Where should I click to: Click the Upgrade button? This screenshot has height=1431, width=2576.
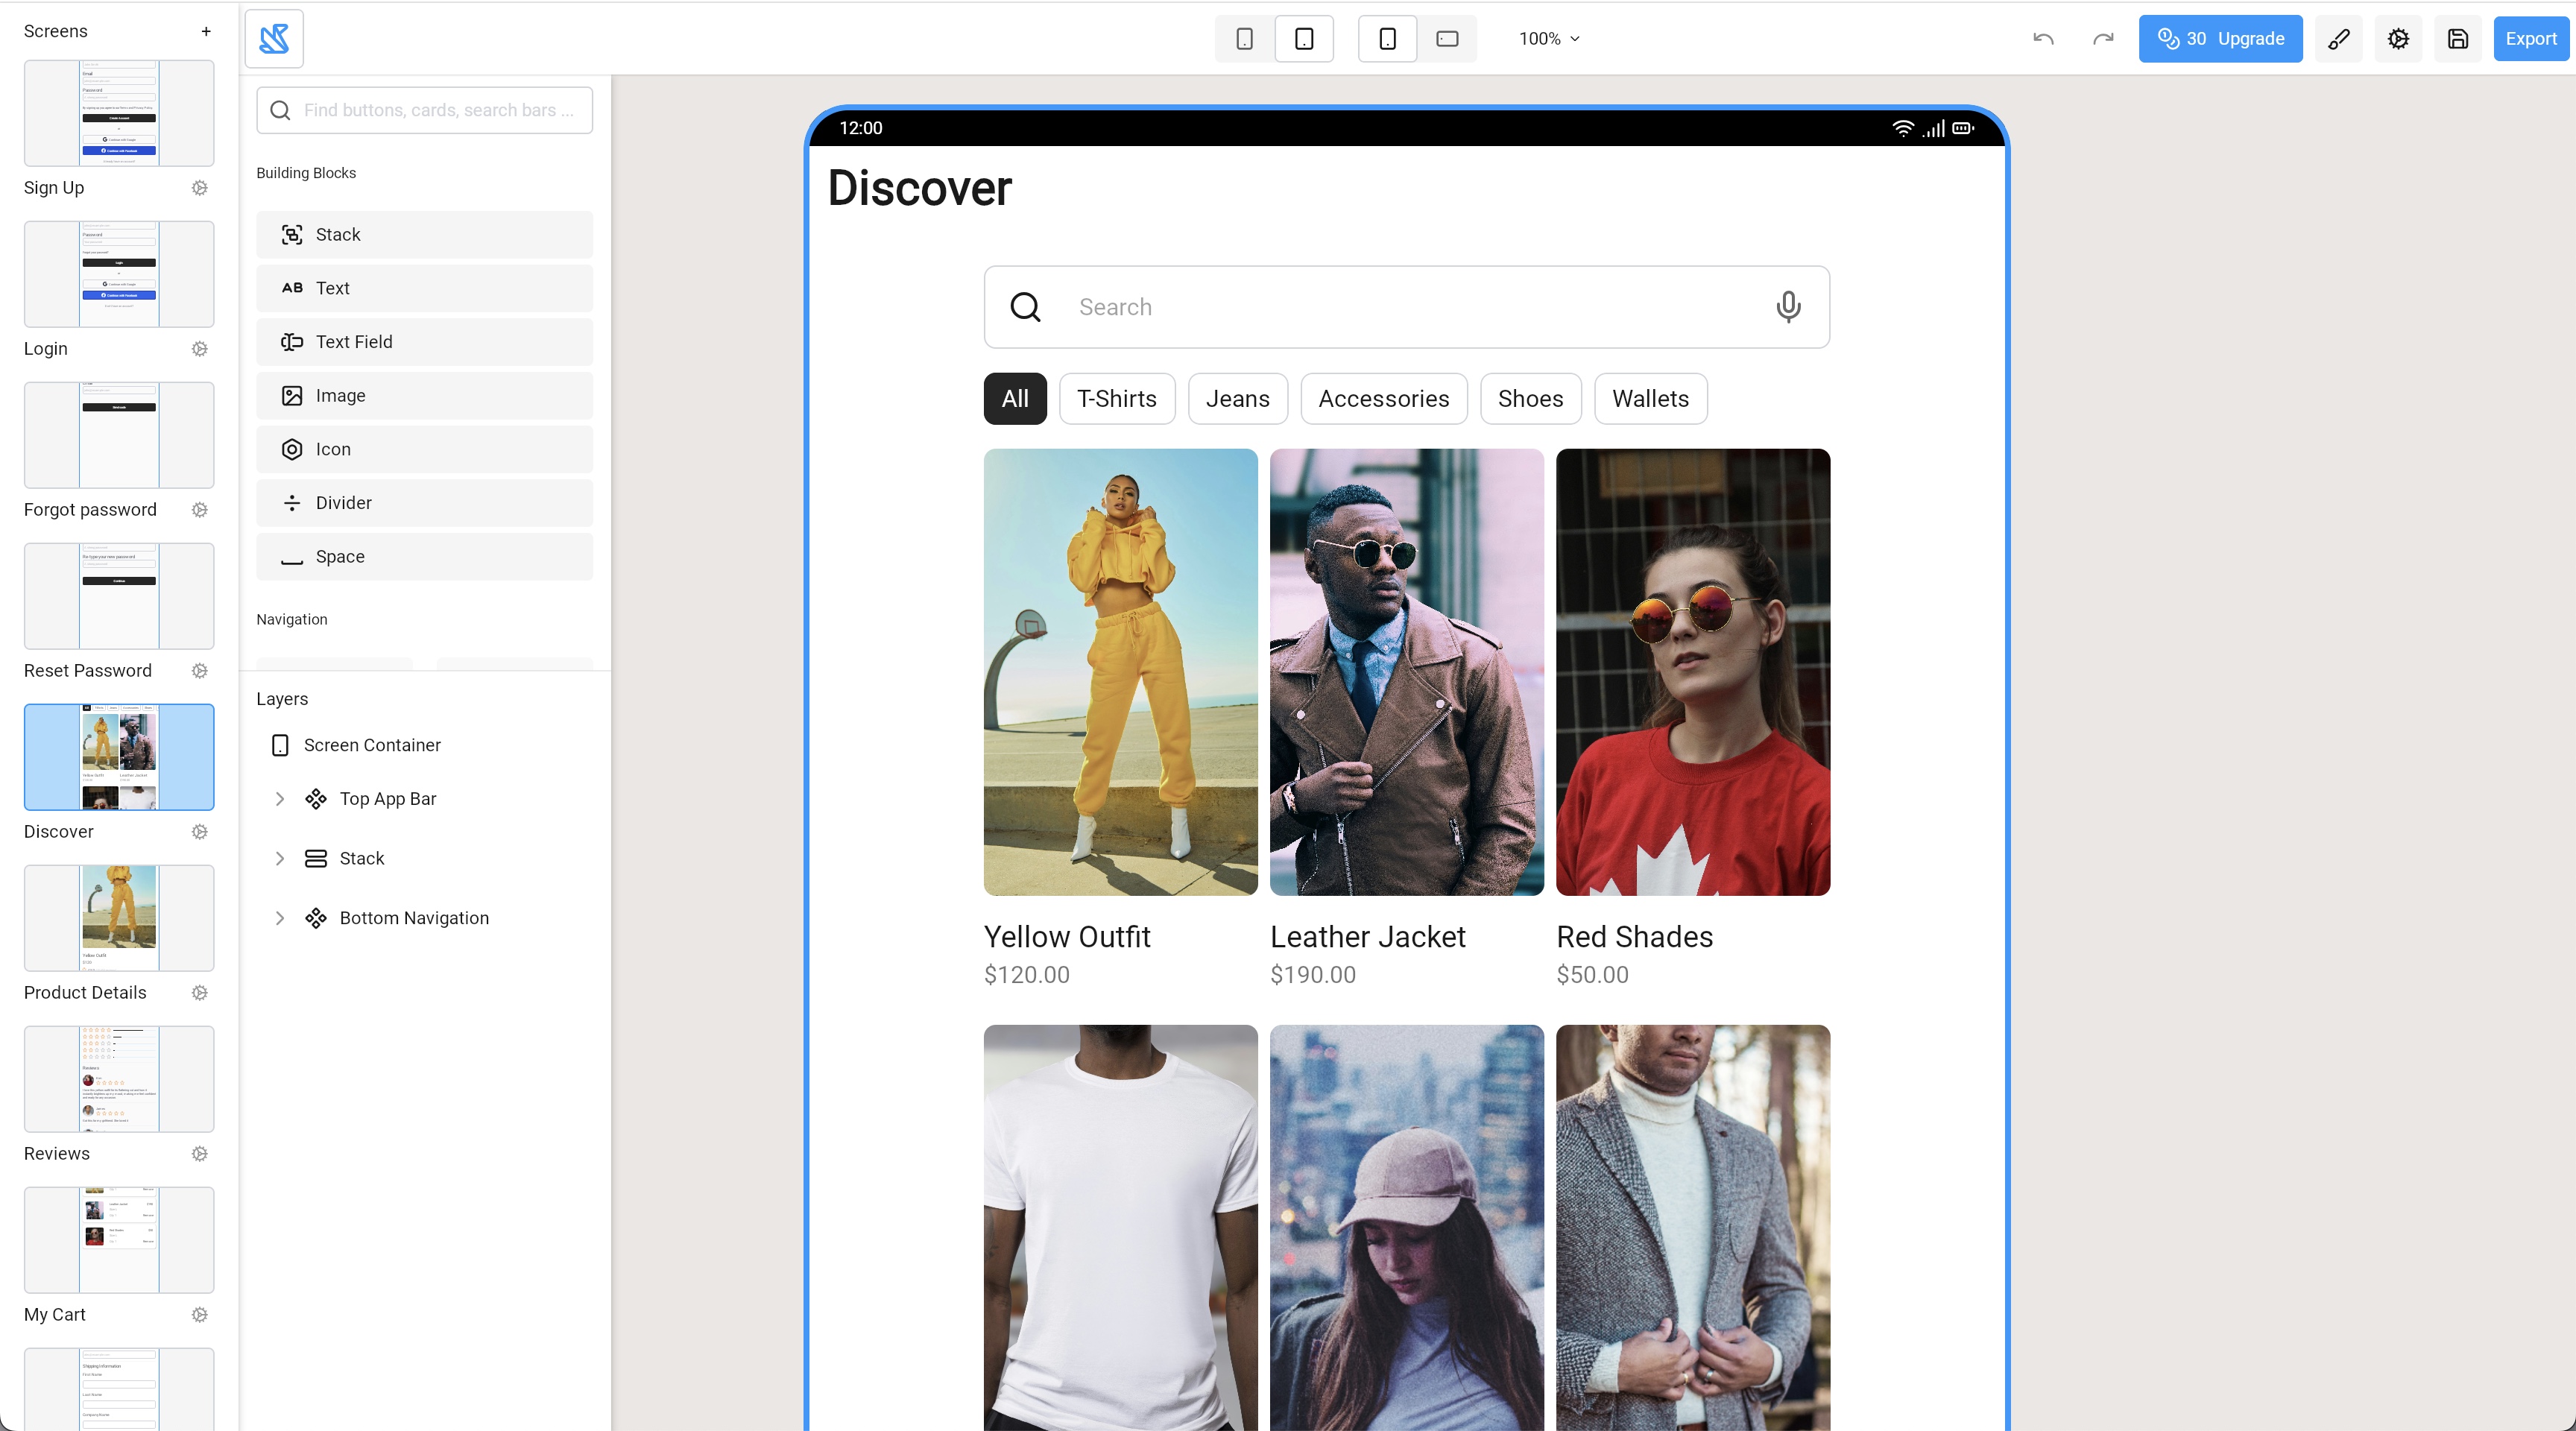click(x=2220, y=39)
